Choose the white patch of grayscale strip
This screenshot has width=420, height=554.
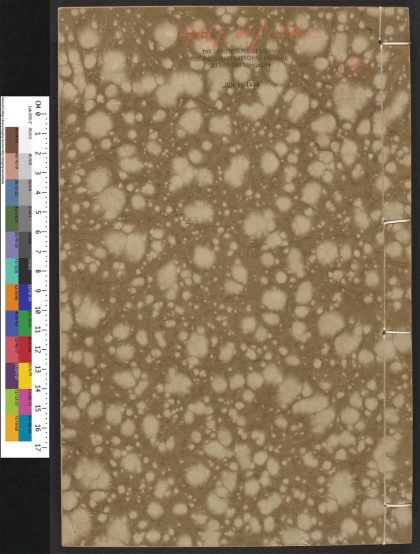pos(25,140)
